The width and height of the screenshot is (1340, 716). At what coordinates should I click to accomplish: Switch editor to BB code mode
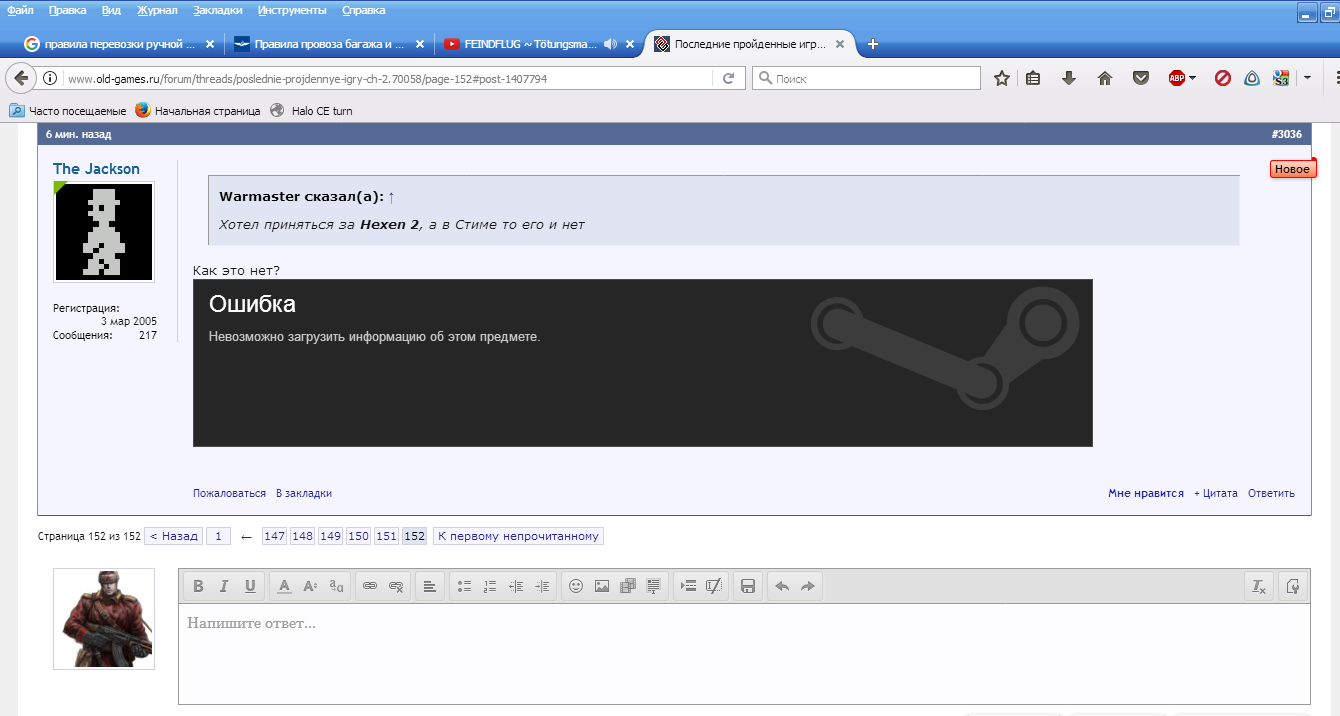[1293, 586]
